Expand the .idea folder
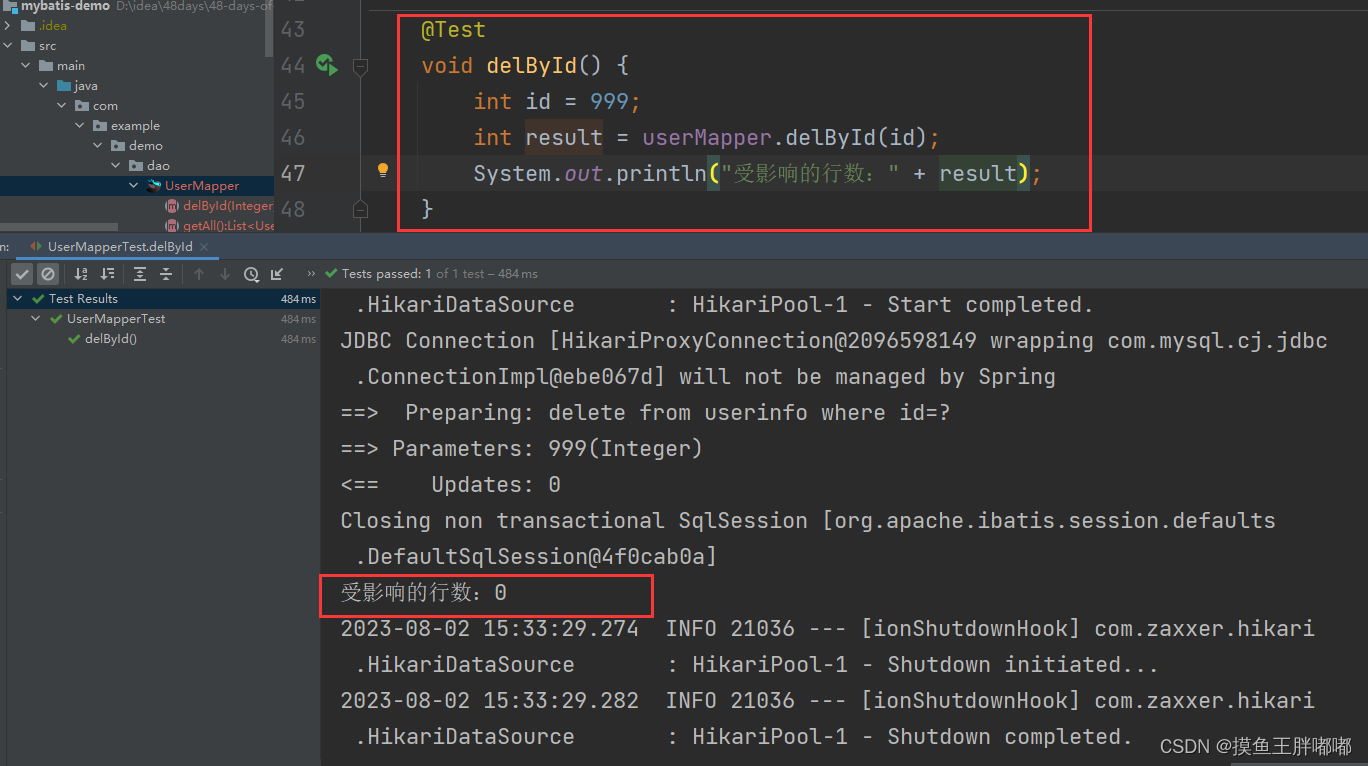The width and height of the screenshot is (1368, 766). pyautogui.click(x=8, y=26)
